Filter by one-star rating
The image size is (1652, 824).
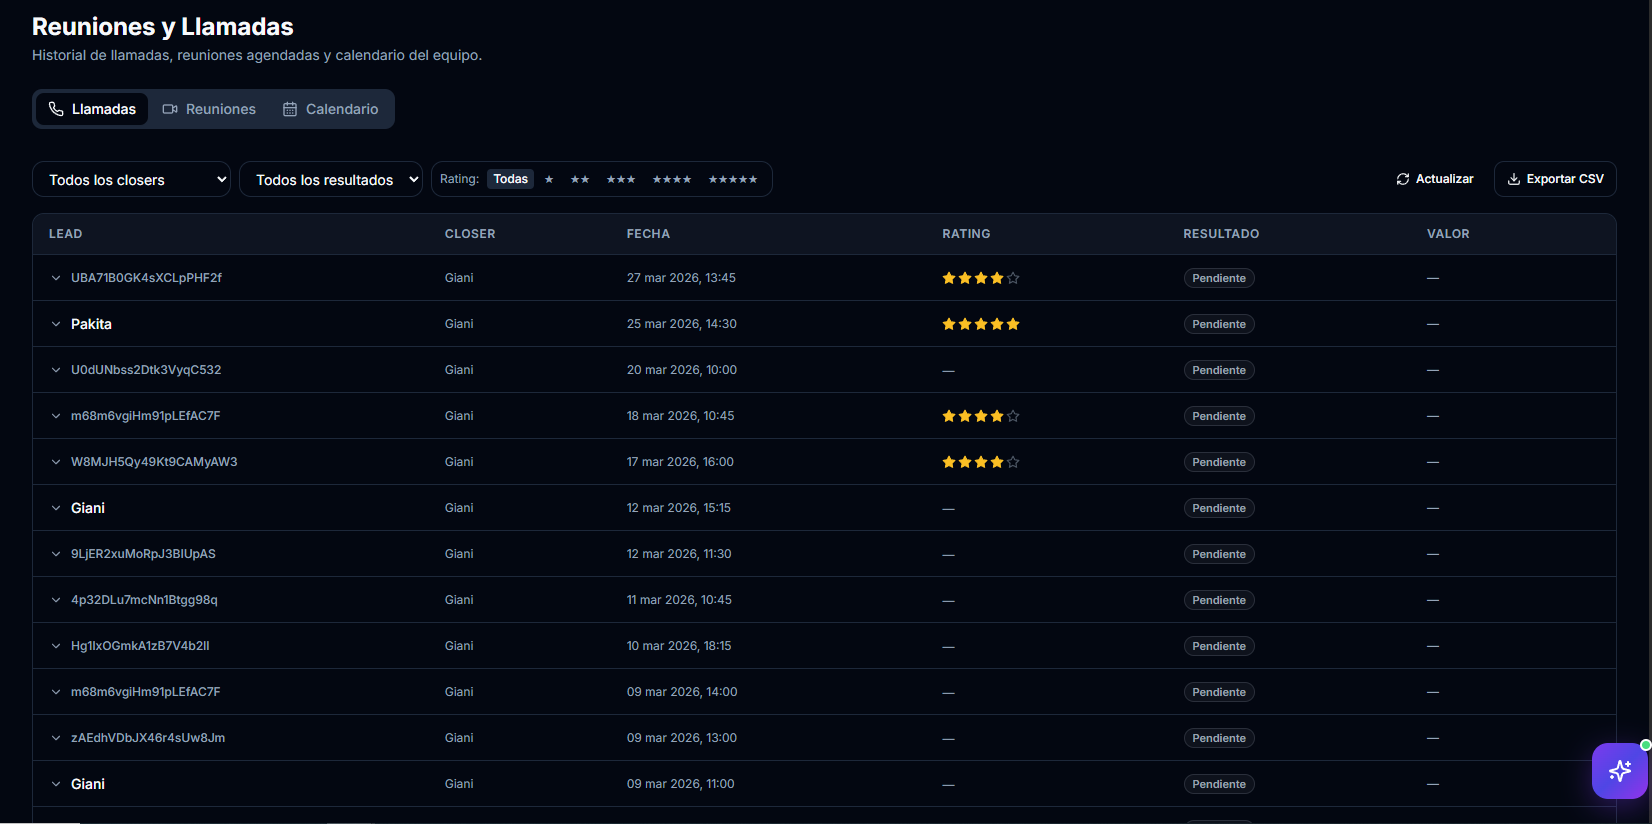549,179
